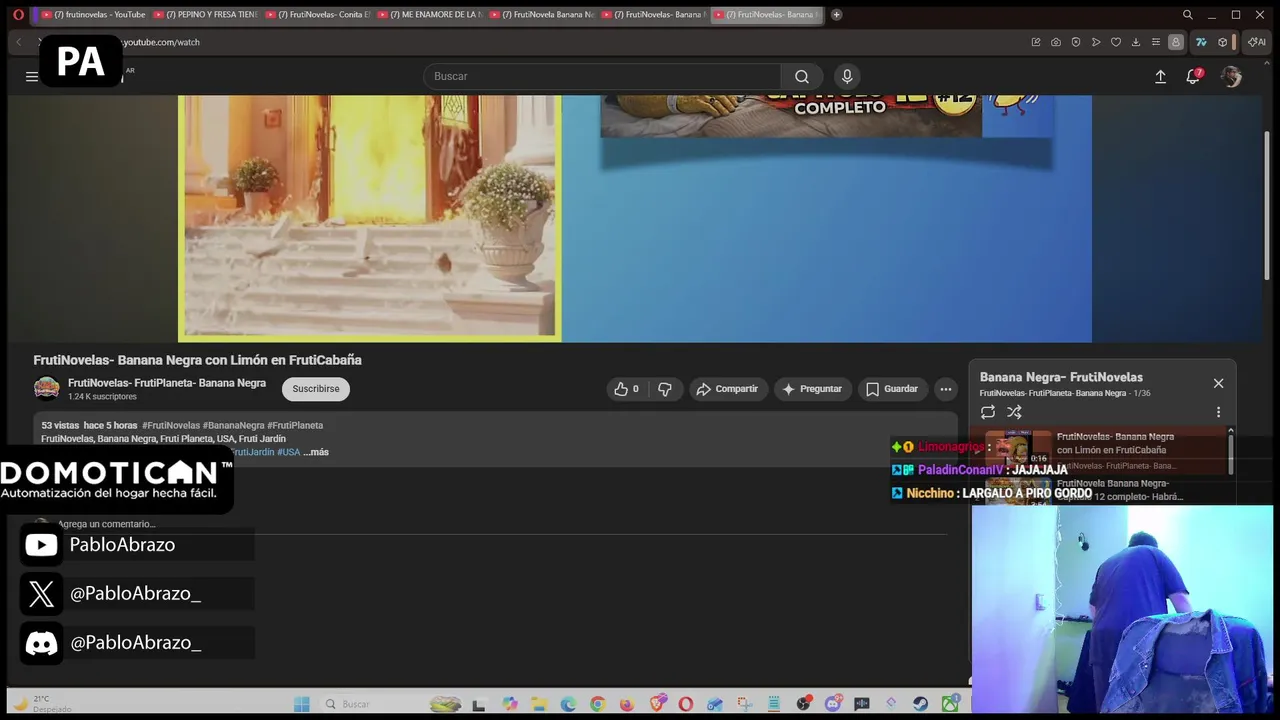Open more actions three-dot menu under video
Viewport: 1280px width, 720px height.
coord(946,389)
